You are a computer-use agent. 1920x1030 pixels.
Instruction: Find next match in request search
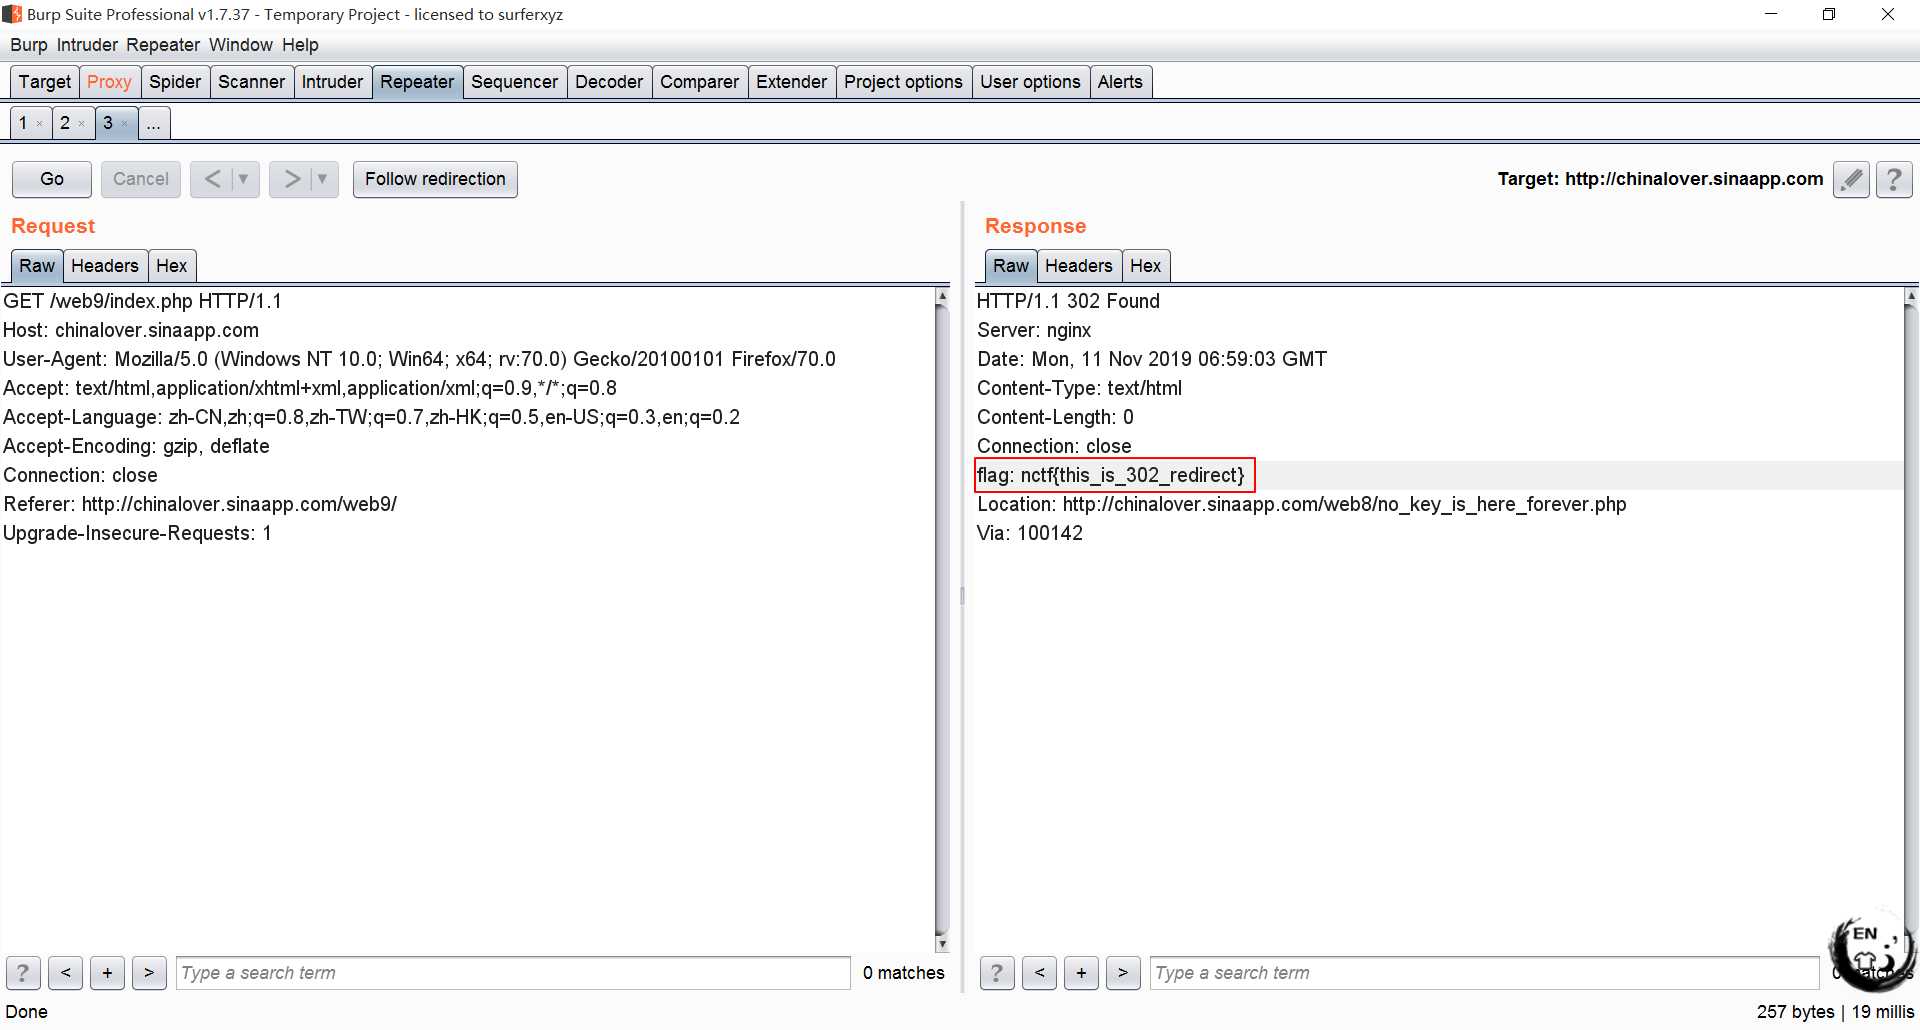tap(149, 972)
